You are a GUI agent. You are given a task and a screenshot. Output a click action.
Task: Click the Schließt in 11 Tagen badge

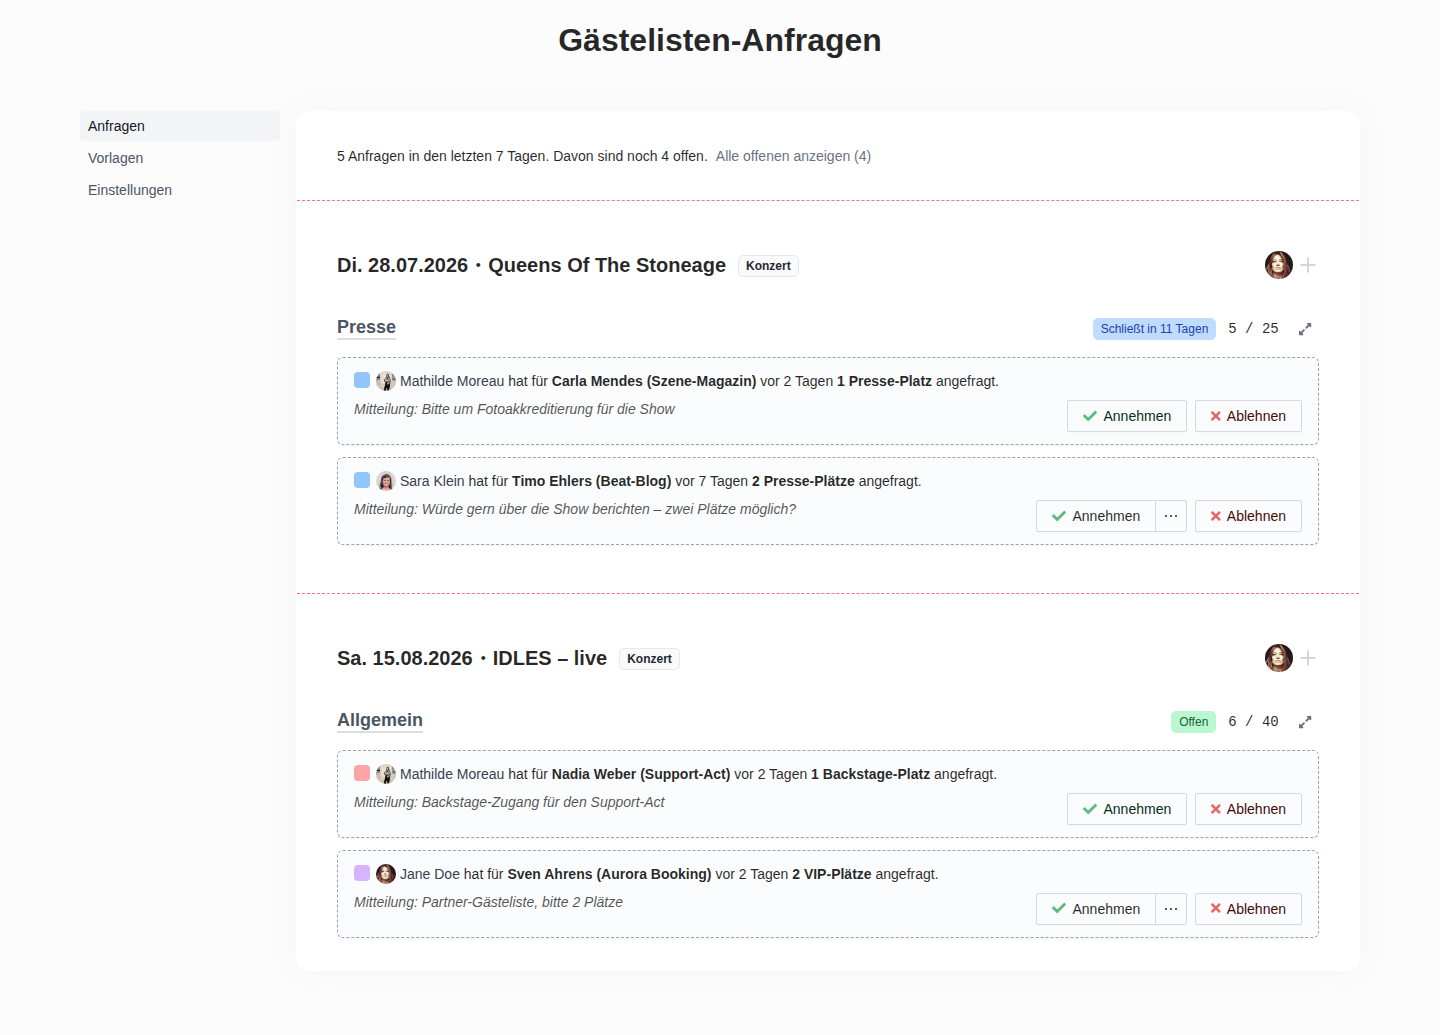point(1154,329)
